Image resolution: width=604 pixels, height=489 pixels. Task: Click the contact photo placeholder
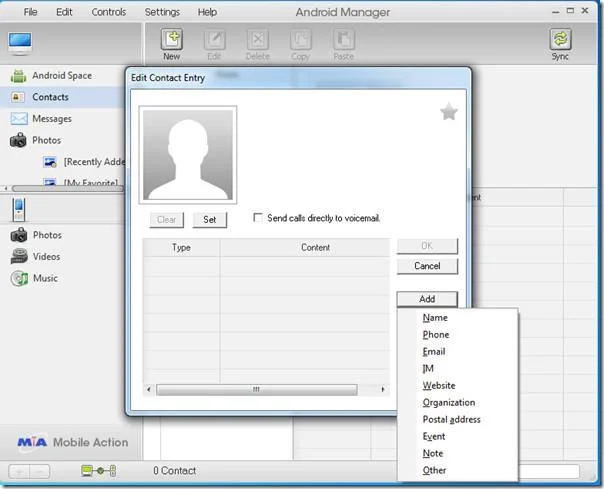click(188, 155)
